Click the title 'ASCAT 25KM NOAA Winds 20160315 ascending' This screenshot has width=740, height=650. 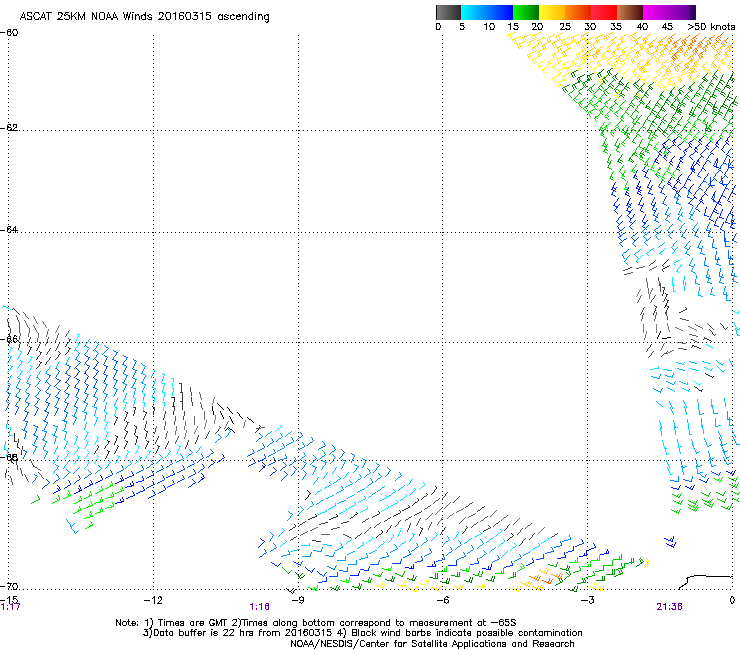pyautogui.click(x=144, y=16)
